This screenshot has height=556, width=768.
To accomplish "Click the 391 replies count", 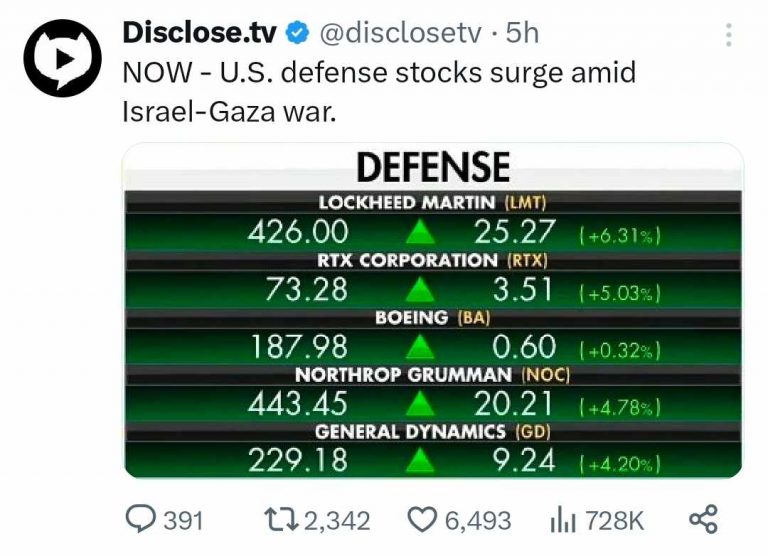I will (183, 521).
